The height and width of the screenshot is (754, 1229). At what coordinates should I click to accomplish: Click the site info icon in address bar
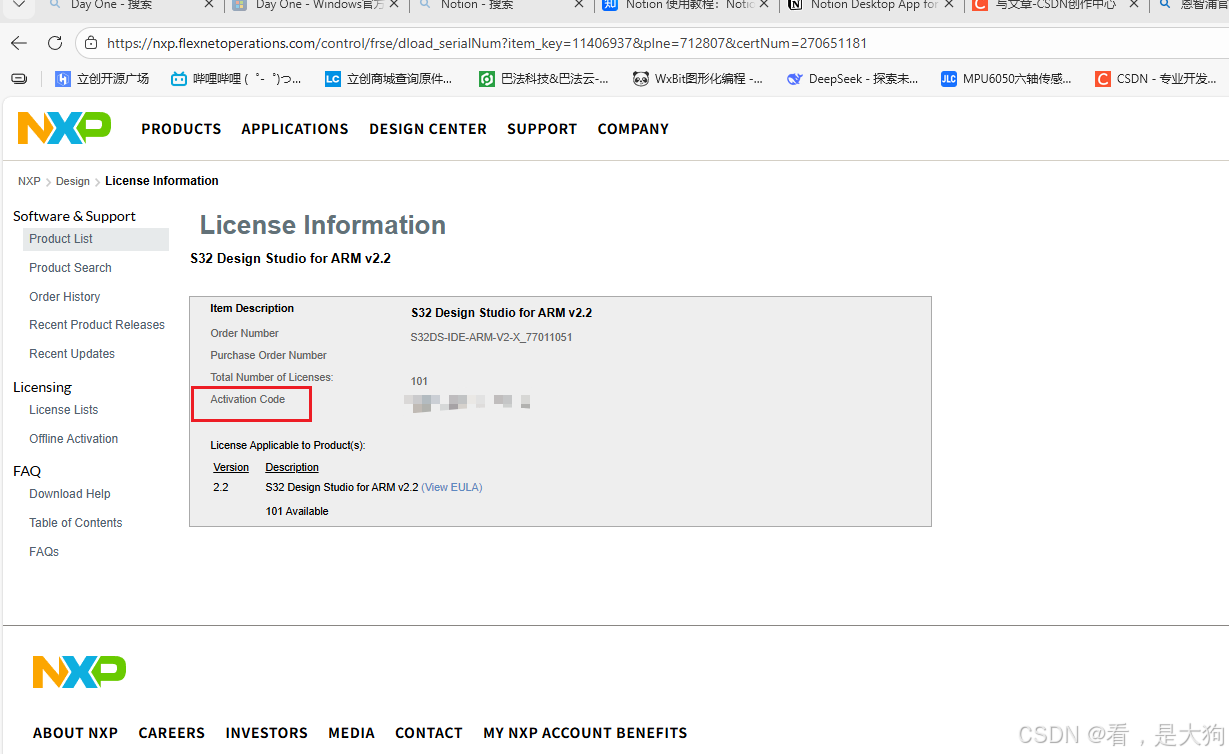coord(91,44)
